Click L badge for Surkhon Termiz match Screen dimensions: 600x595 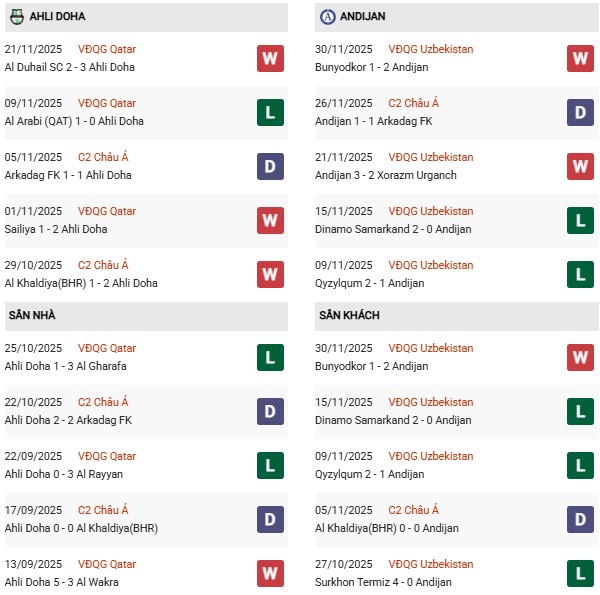580,573
